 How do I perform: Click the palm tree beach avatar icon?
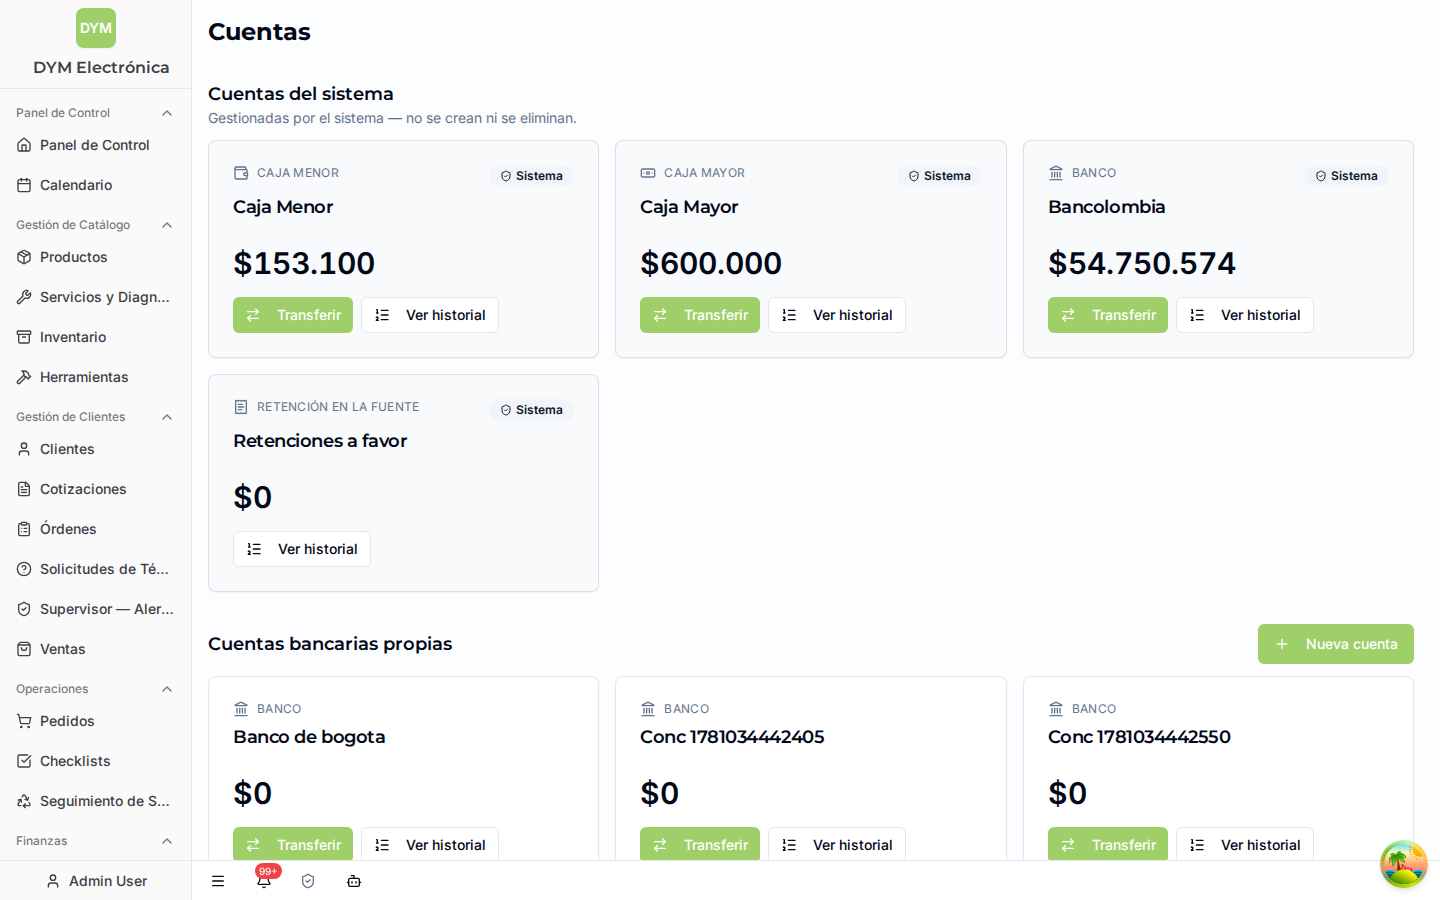1404,864
